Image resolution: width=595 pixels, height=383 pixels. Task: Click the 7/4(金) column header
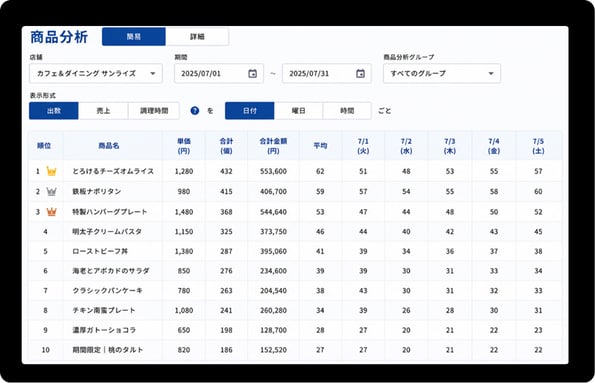[494, 146]
